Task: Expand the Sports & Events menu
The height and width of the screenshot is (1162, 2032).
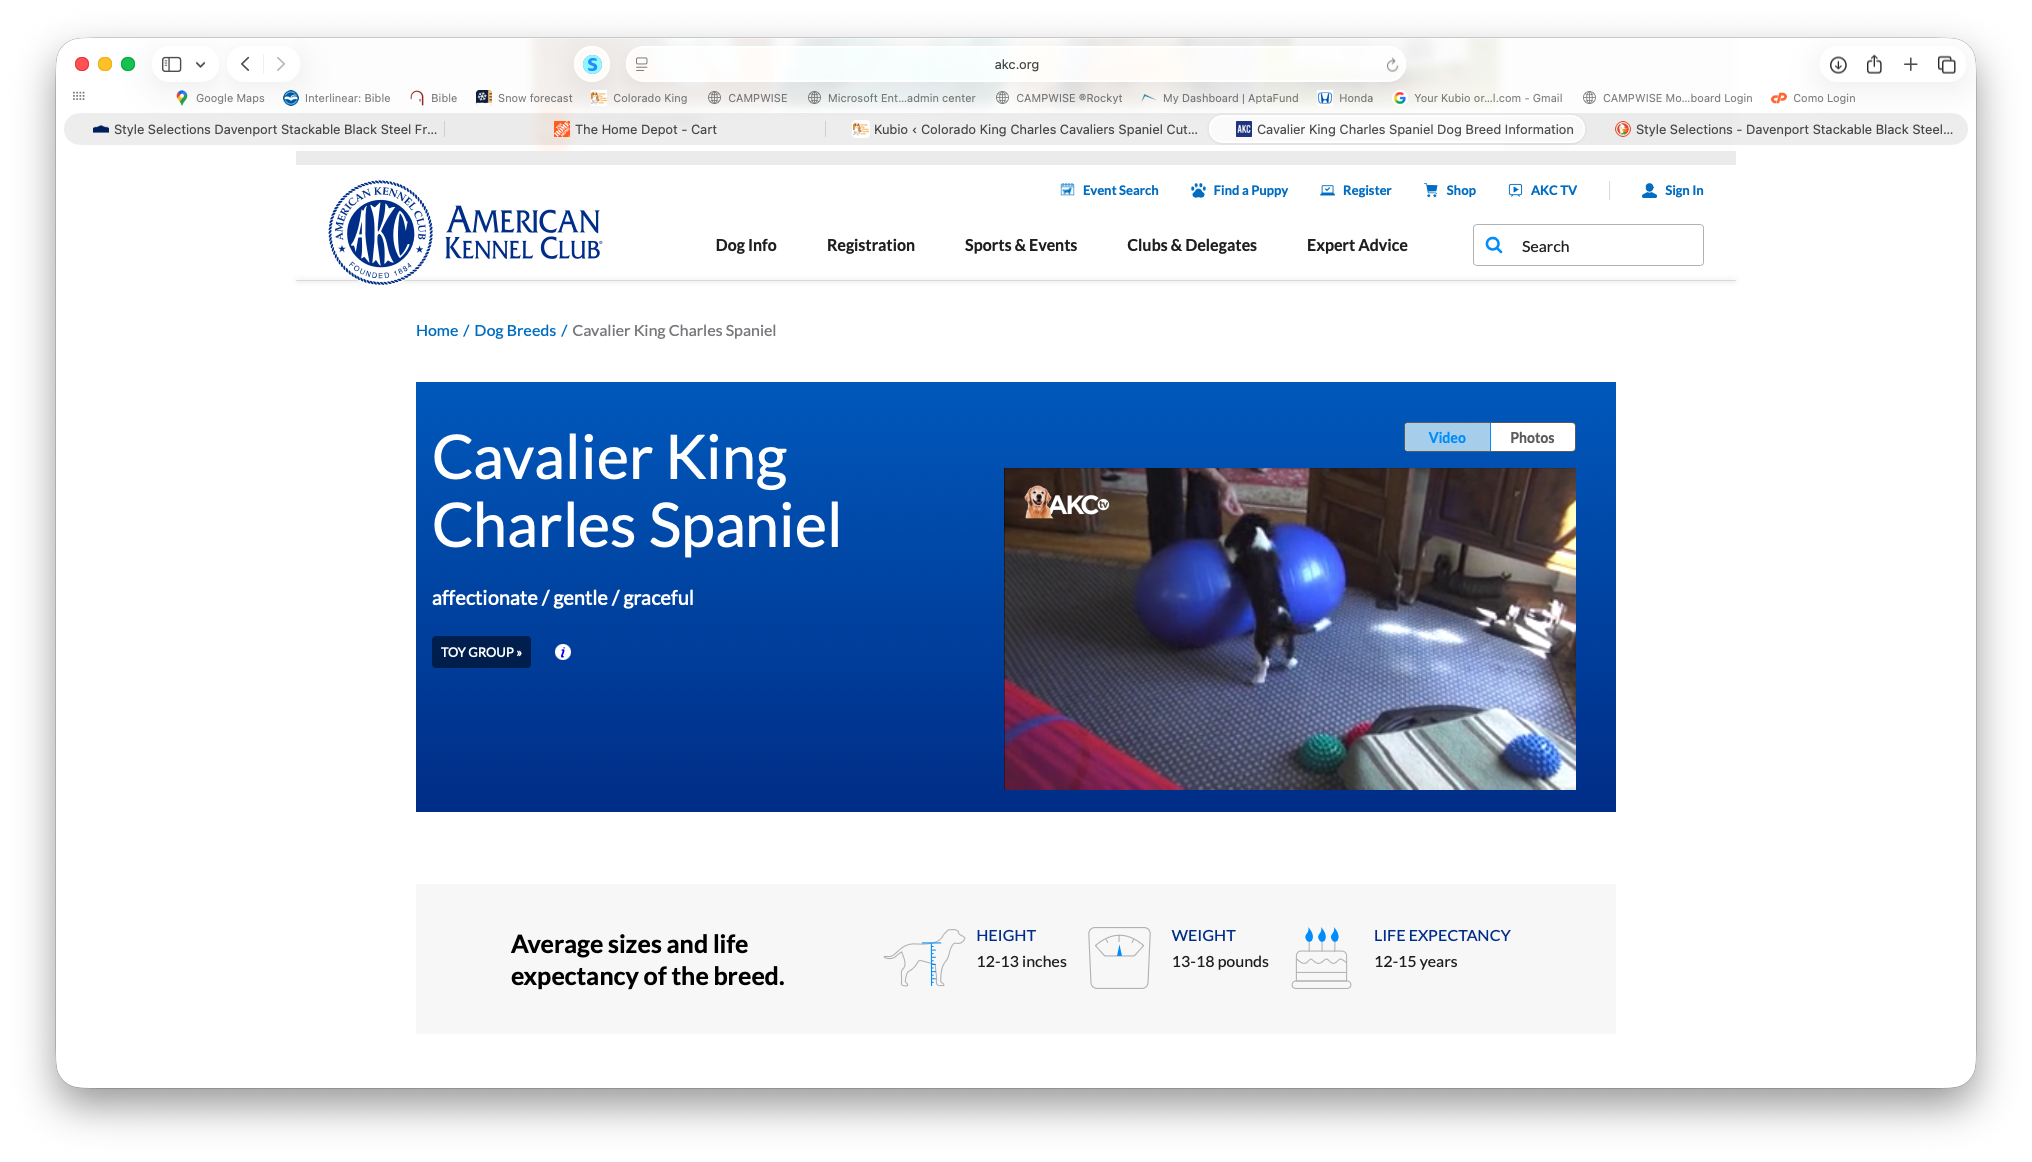Action: point(1020,245)
